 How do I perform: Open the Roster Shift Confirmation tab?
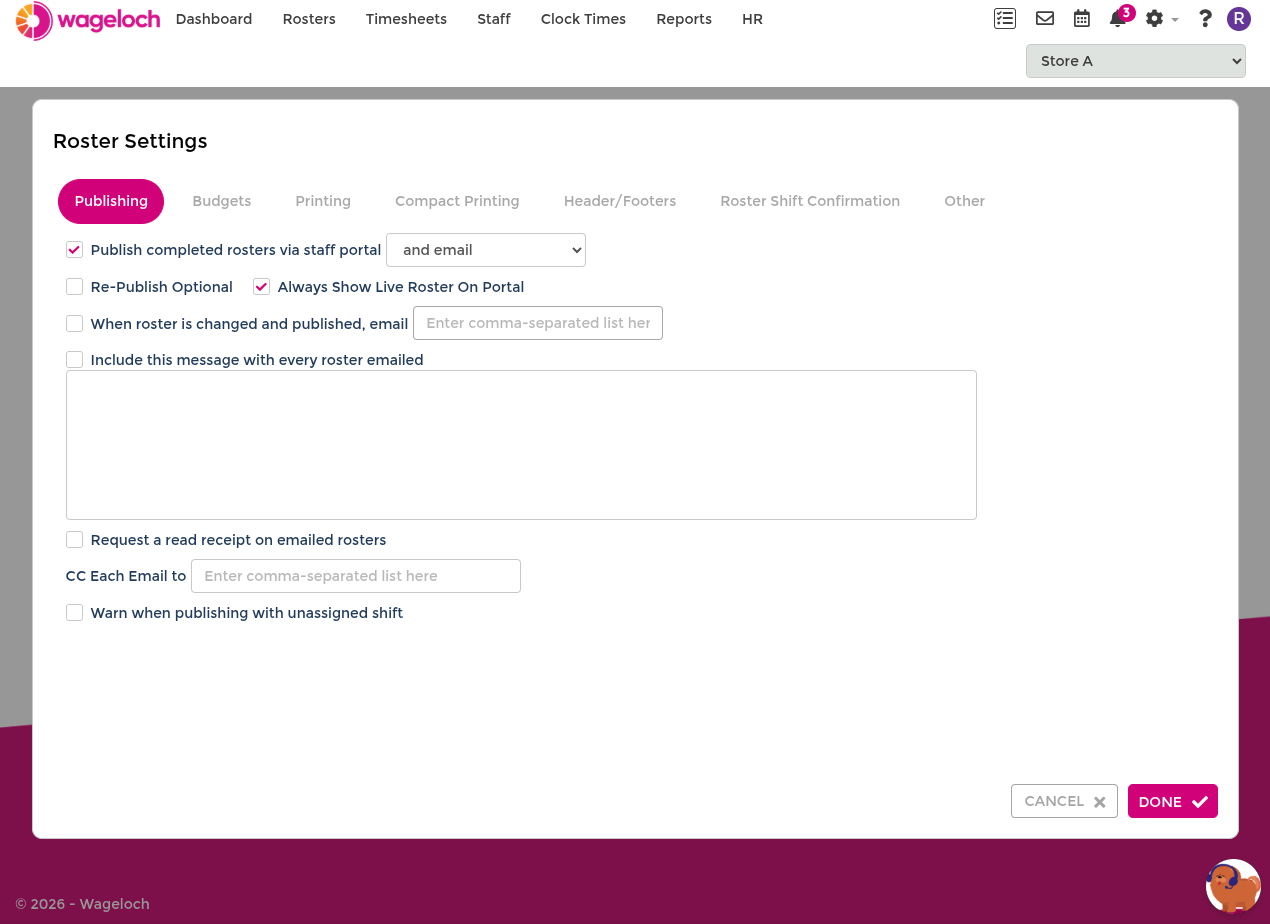810,201
